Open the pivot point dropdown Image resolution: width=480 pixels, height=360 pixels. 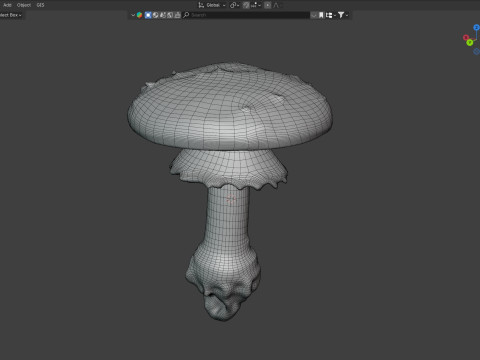pyautogui.click(x=234, y=5)
